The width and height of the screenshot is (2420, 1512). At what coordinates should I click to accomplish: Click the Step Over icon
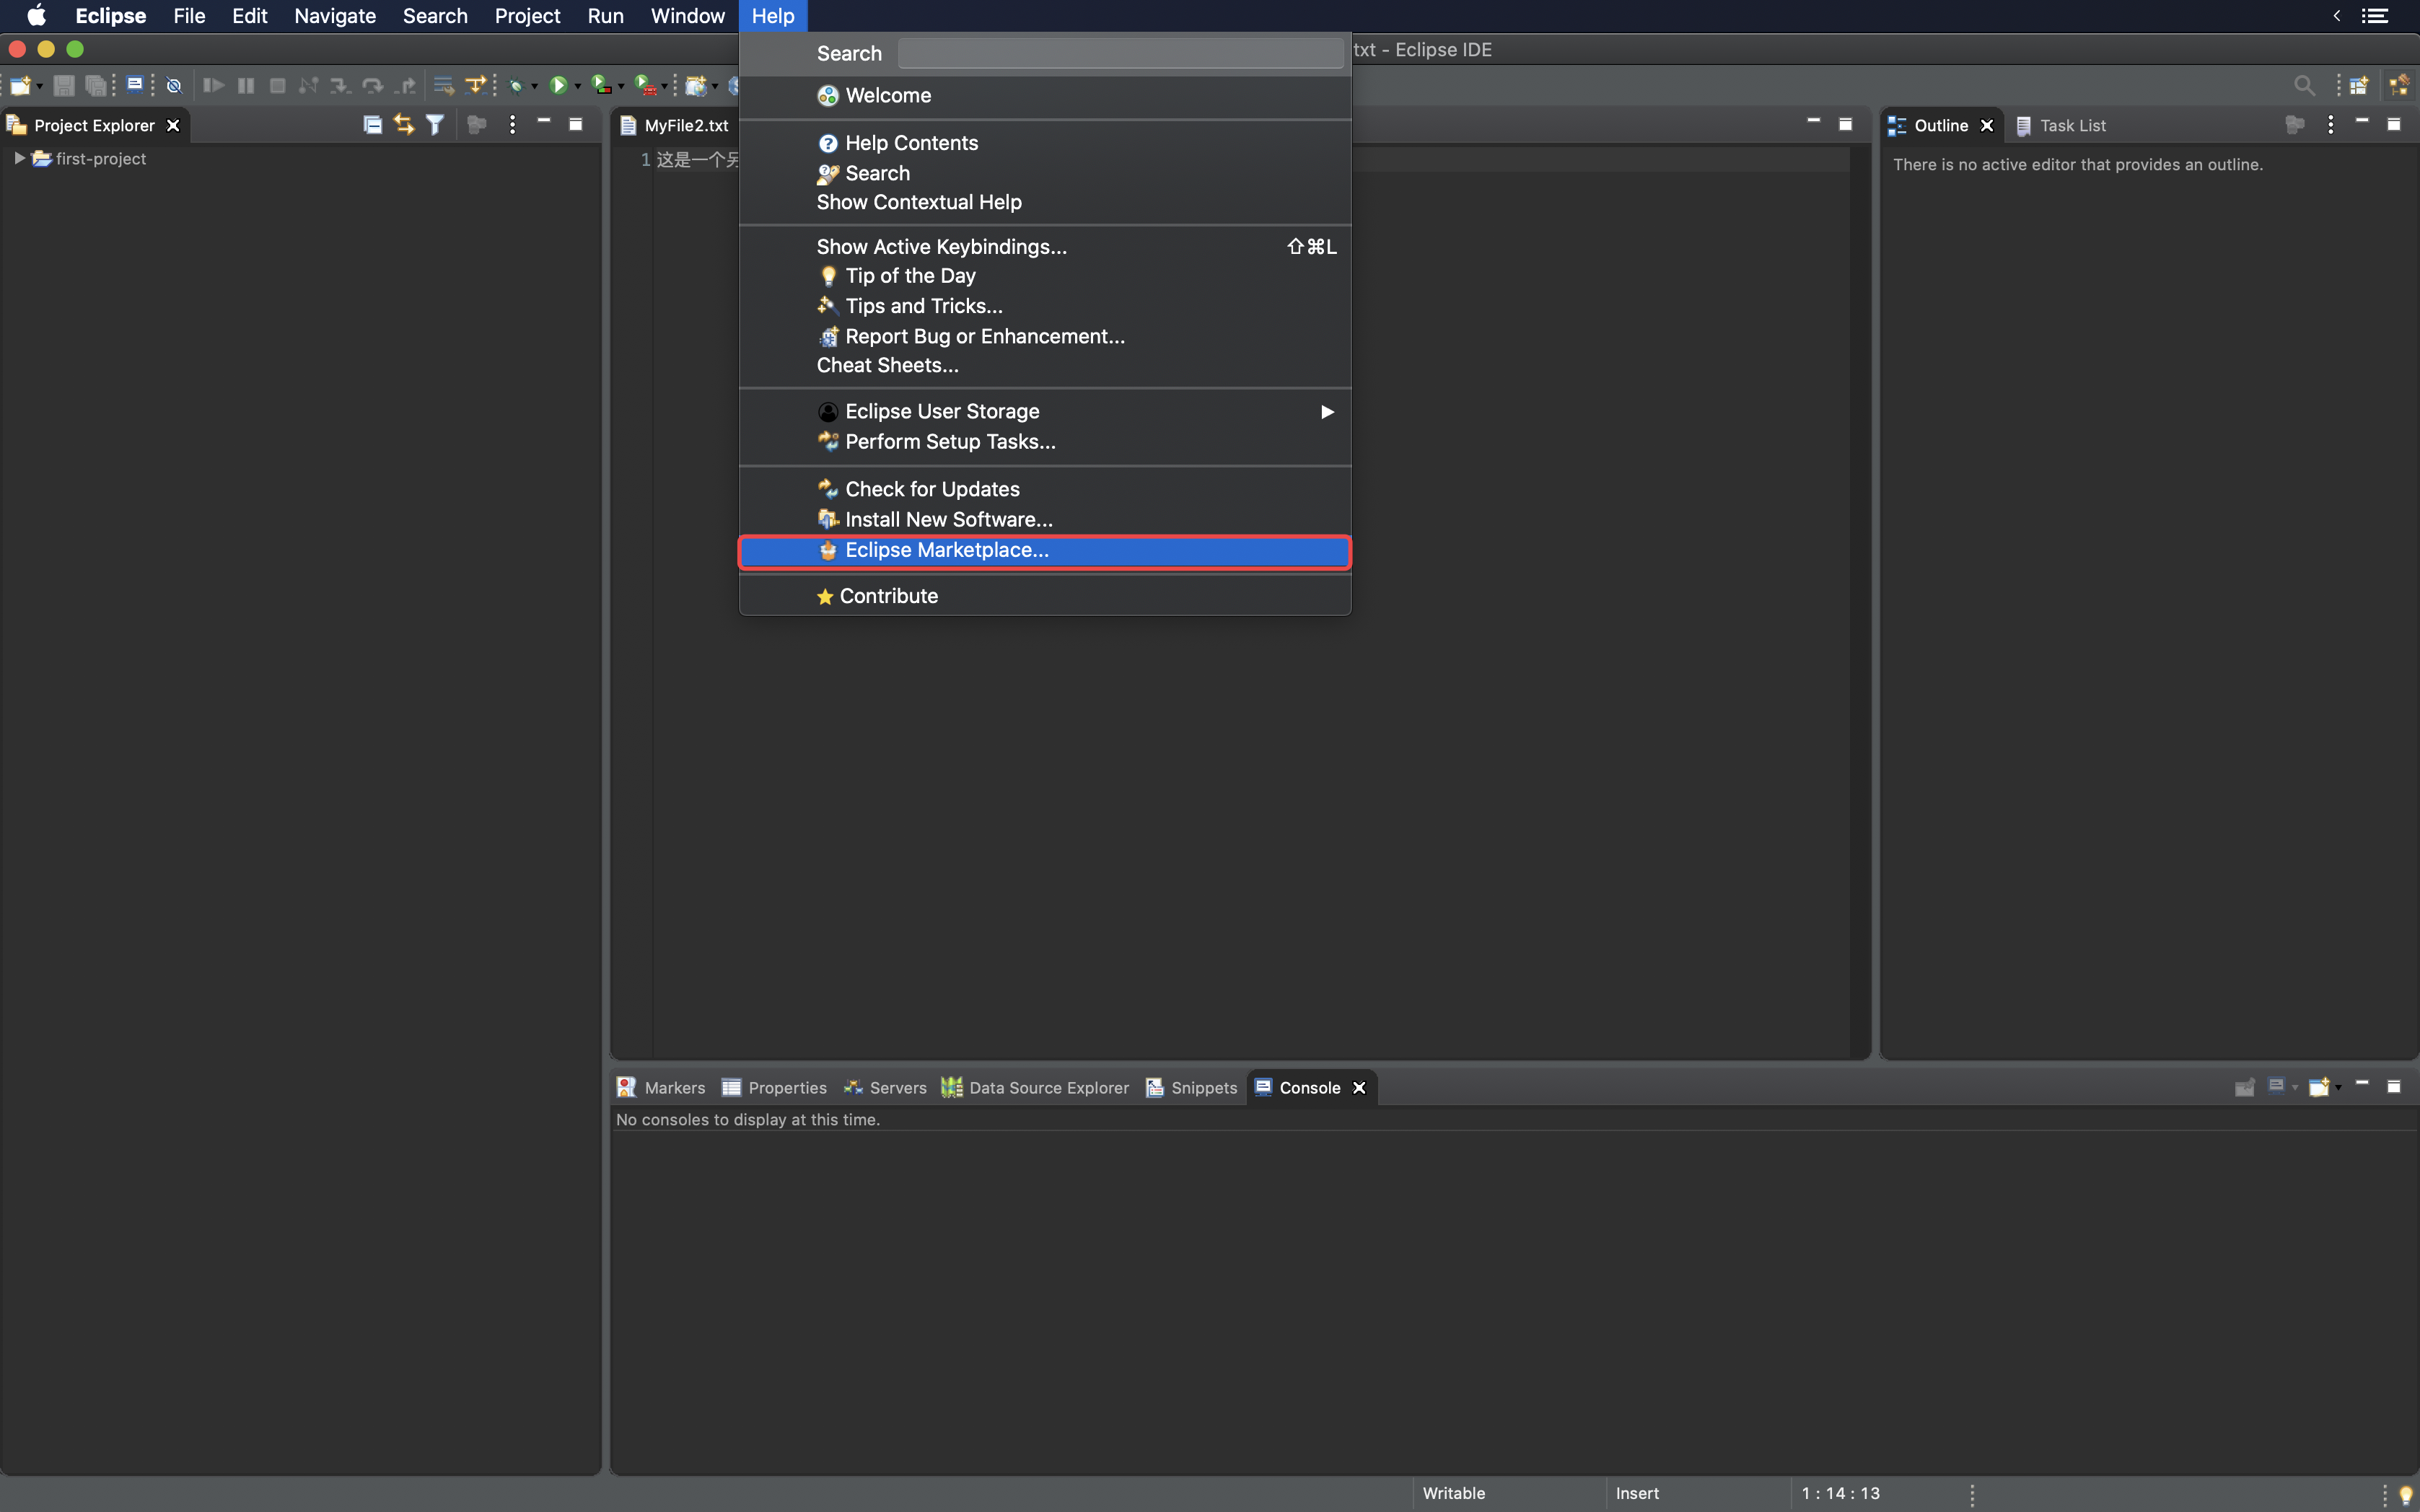coord(373,86)
